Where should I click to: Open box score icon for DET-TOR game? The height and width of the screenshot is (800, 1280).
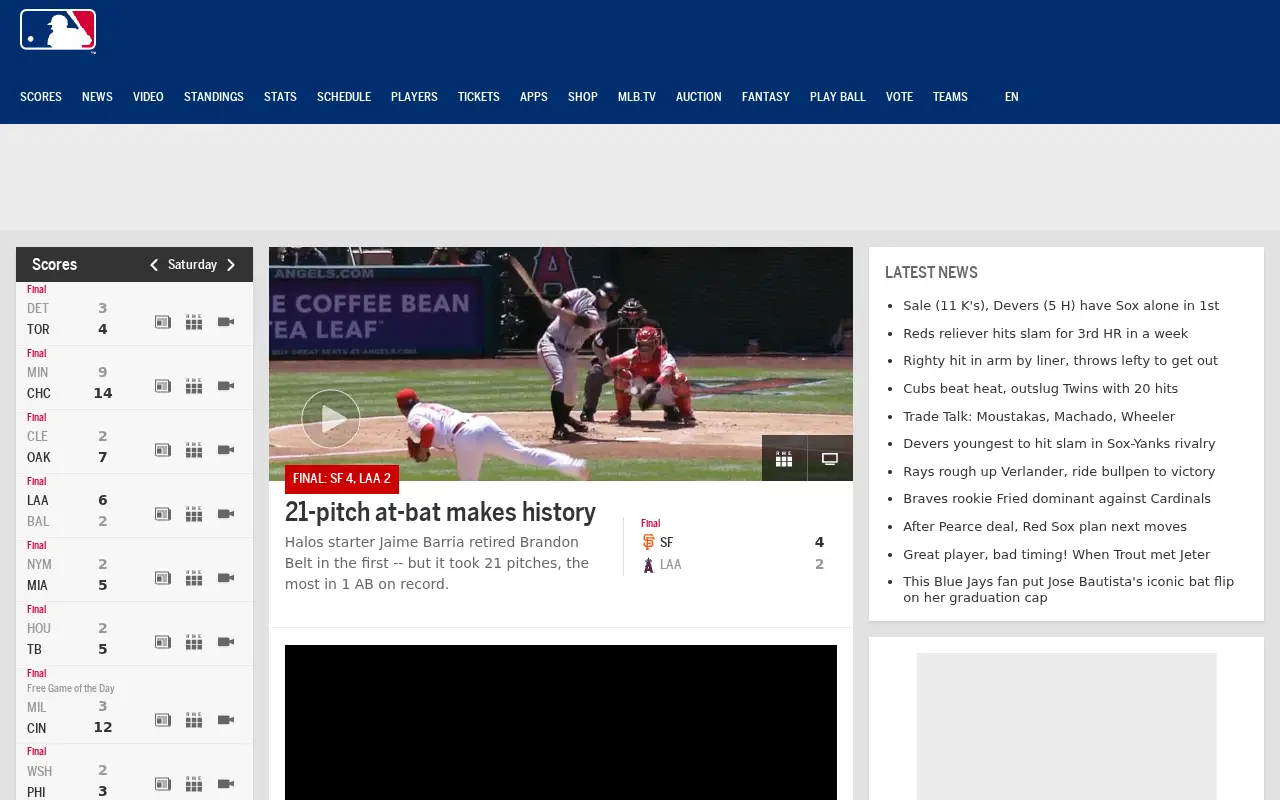[194, 322]
